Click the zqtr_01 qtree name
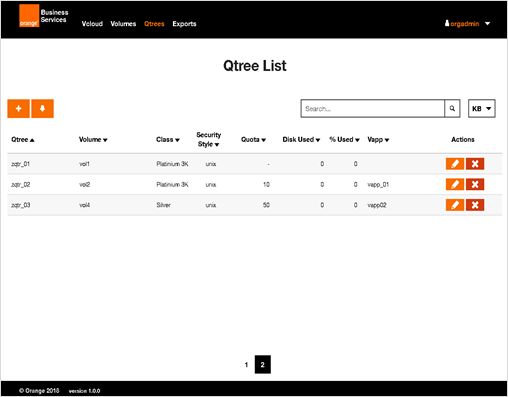The width and height of the screenshot is (508, 397). 20,164
